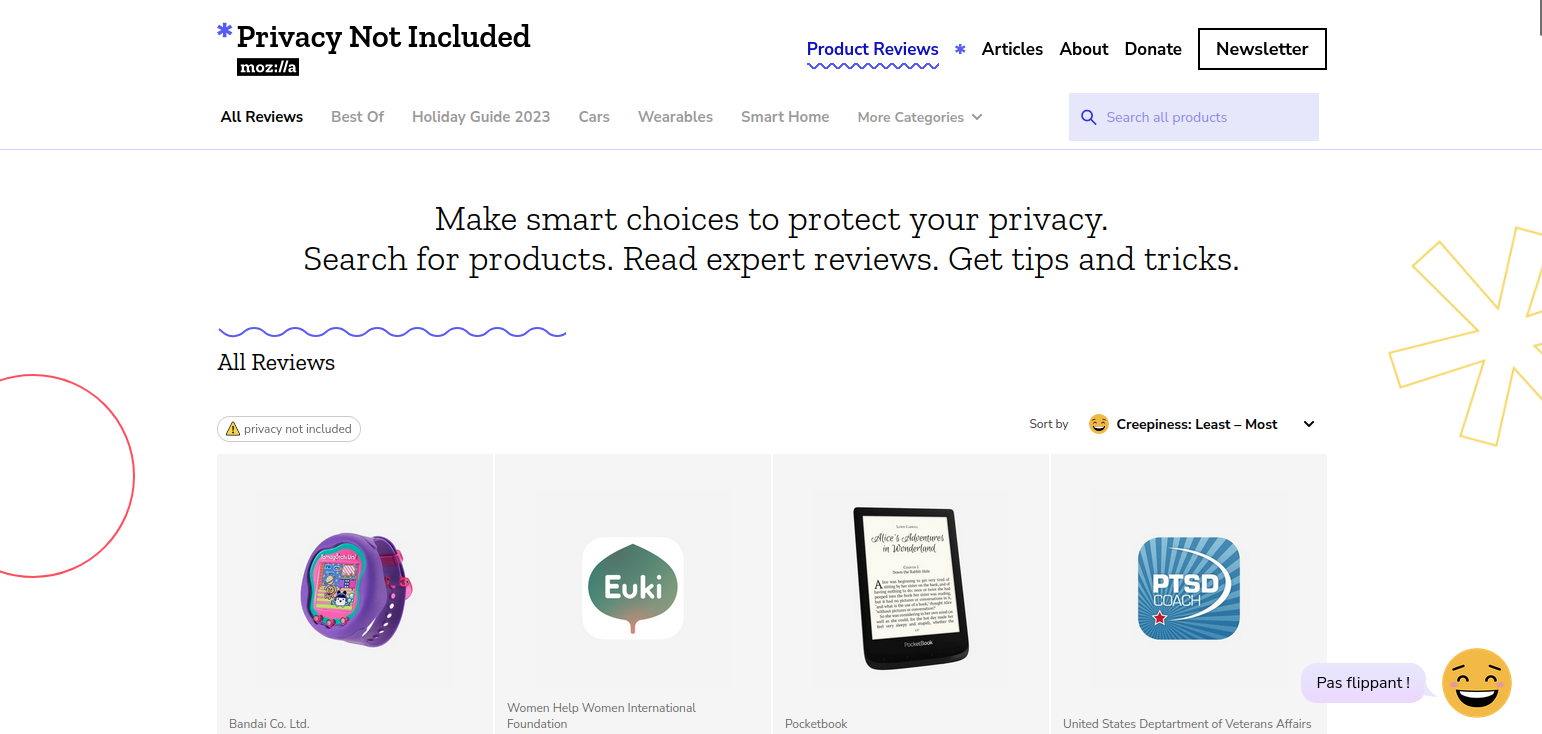
Task: Toggle the privacy not included filter
Action: click(x=289, y=429)
